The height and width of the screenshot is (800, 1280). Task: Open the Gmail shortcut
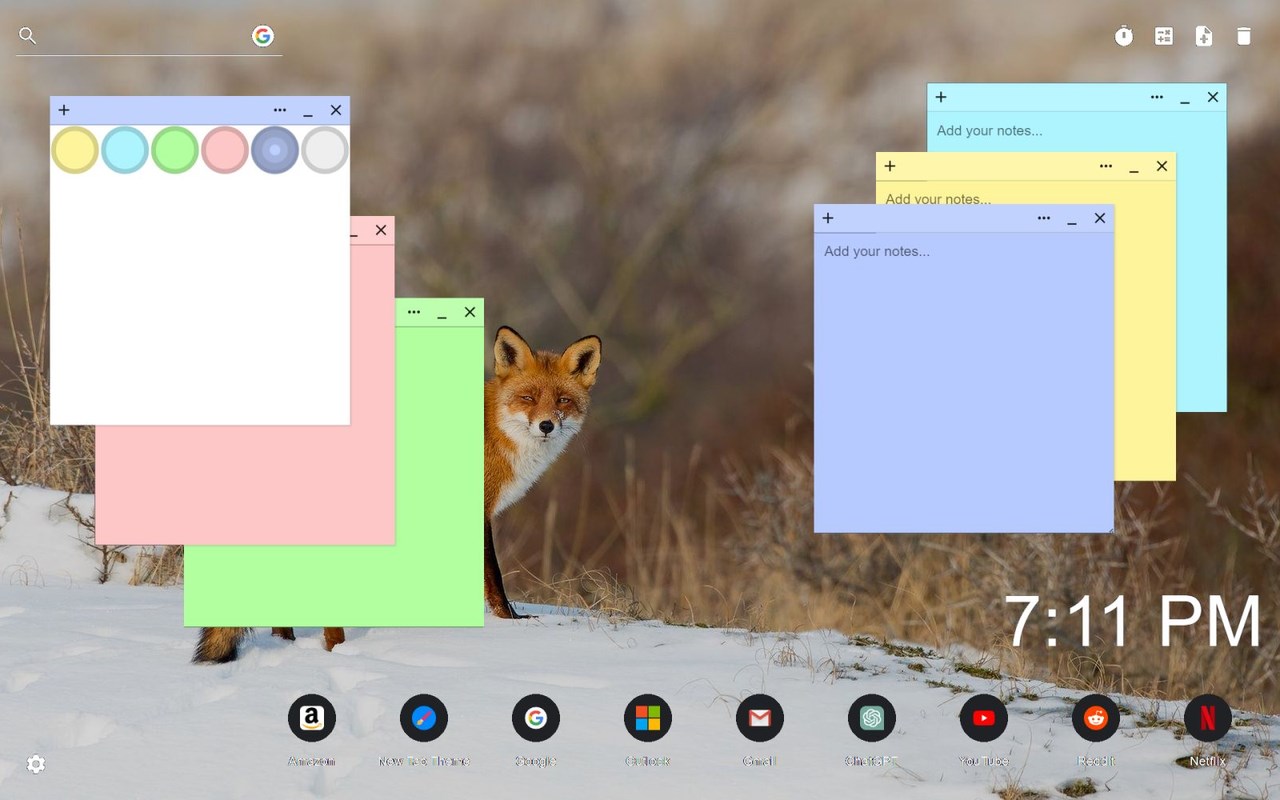tap(760, 718)
